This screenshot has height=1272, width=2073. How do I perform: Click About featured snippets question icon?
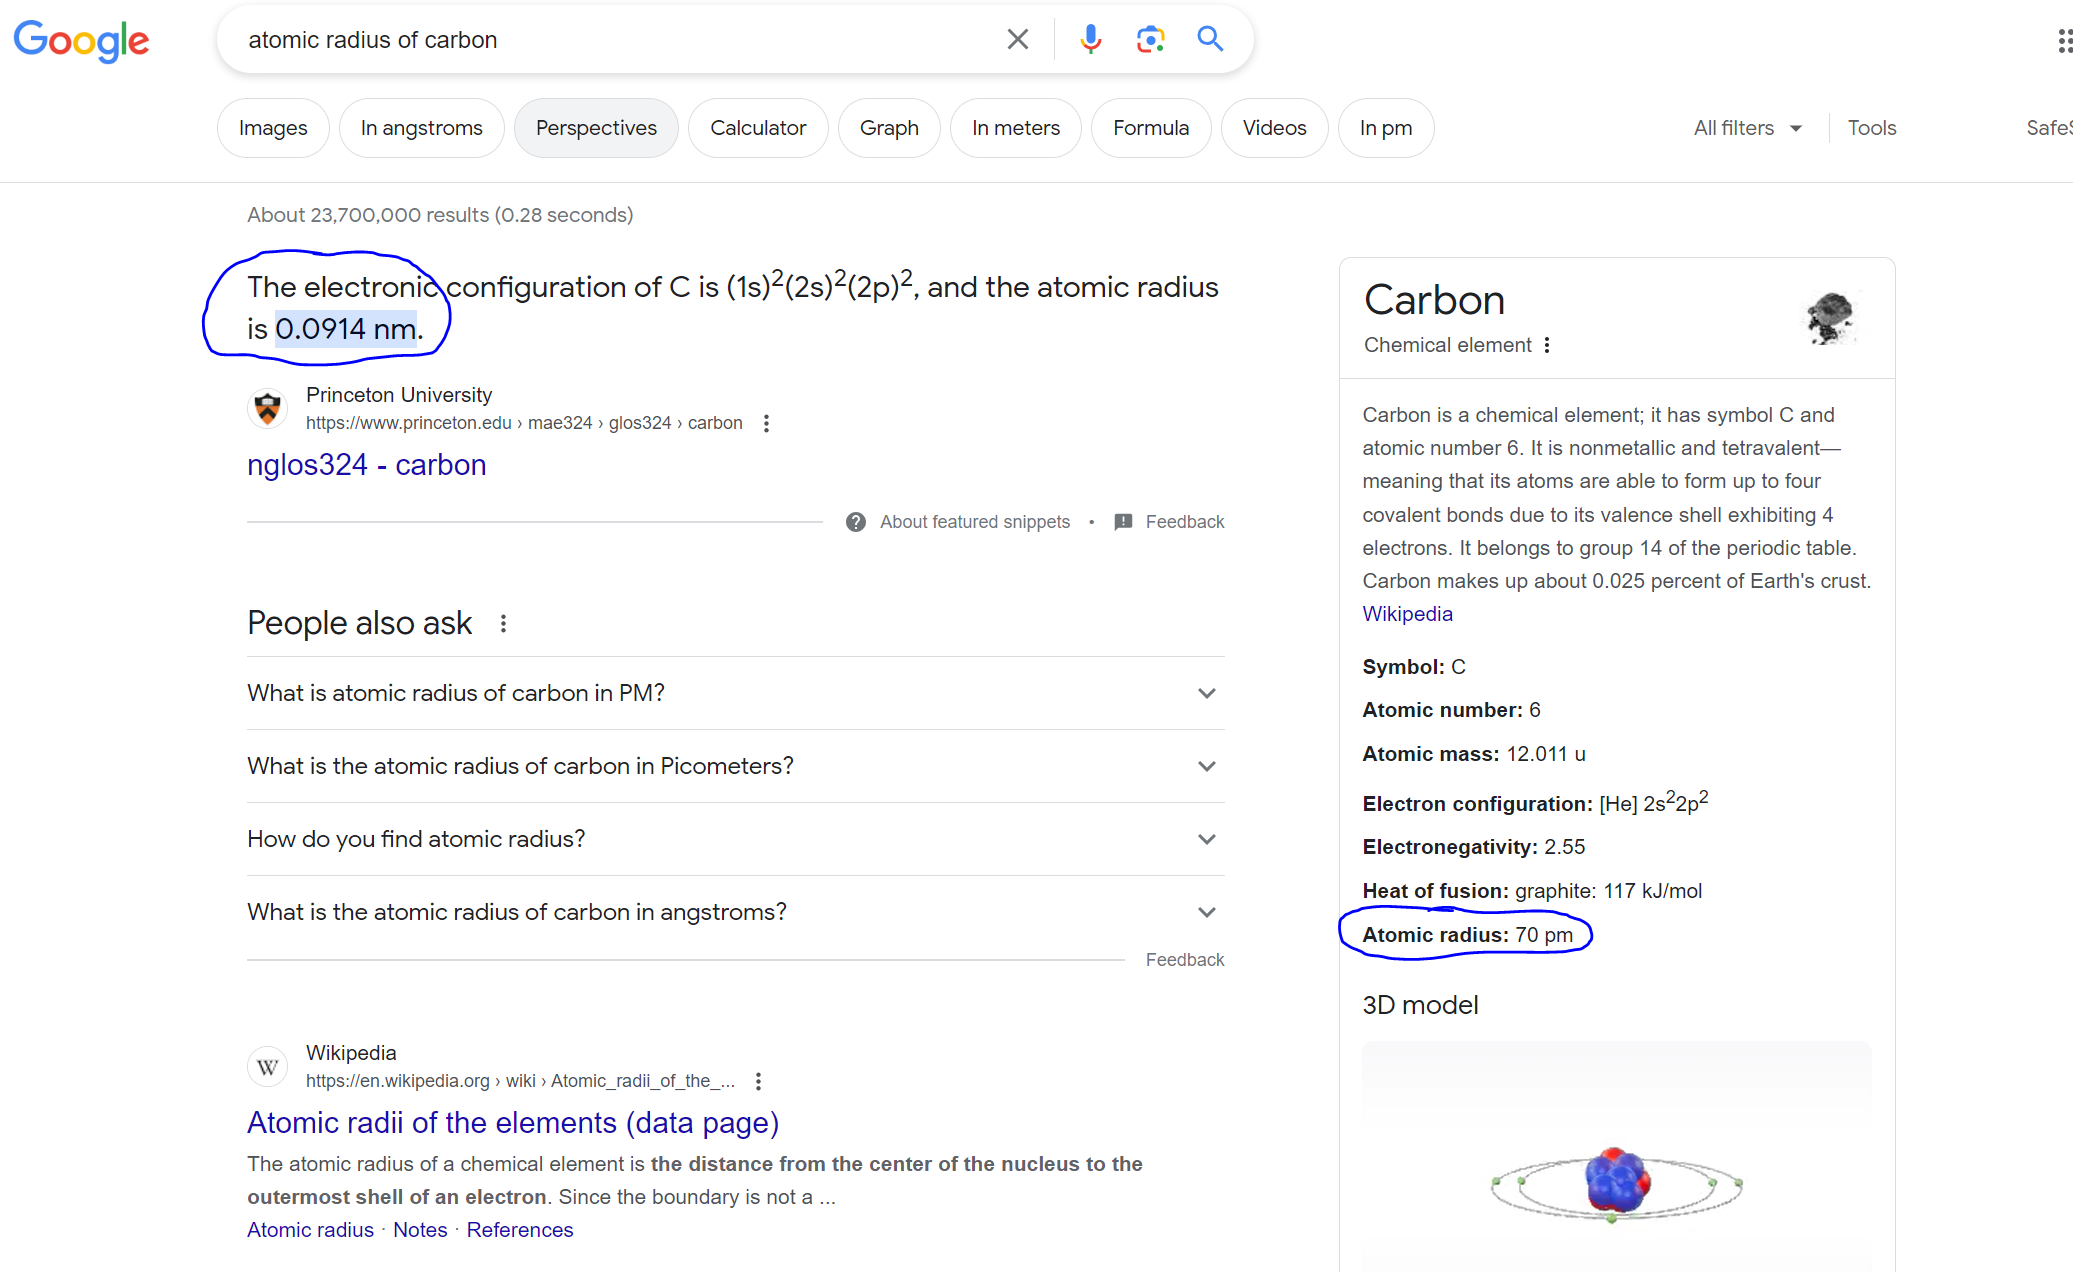pos(856,522)
